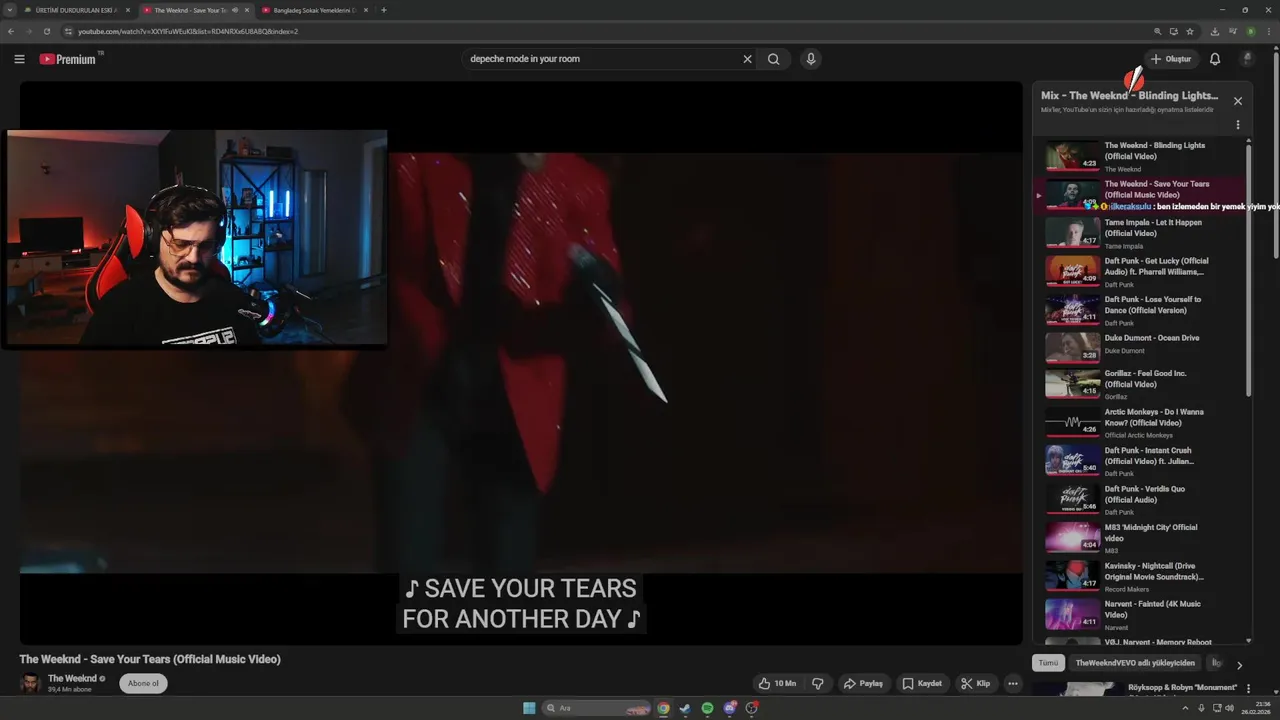The image size is (1280, 720).
Task: Dislike the video with thumbs down
Action: [818, 684]
